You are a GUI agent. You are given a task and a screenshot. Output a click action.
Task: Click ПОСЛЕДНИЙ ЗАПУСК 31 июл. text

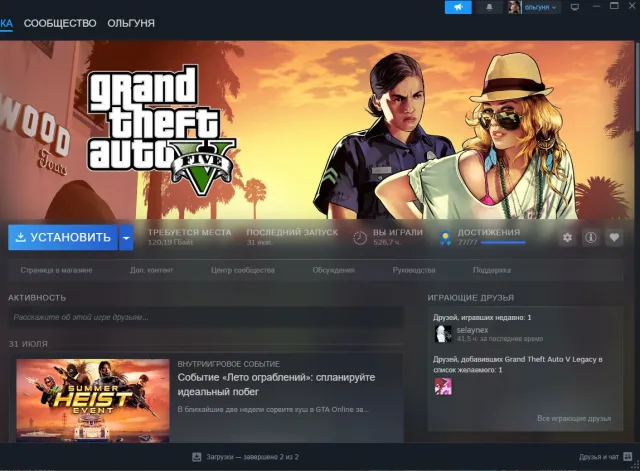pos(292,237)
